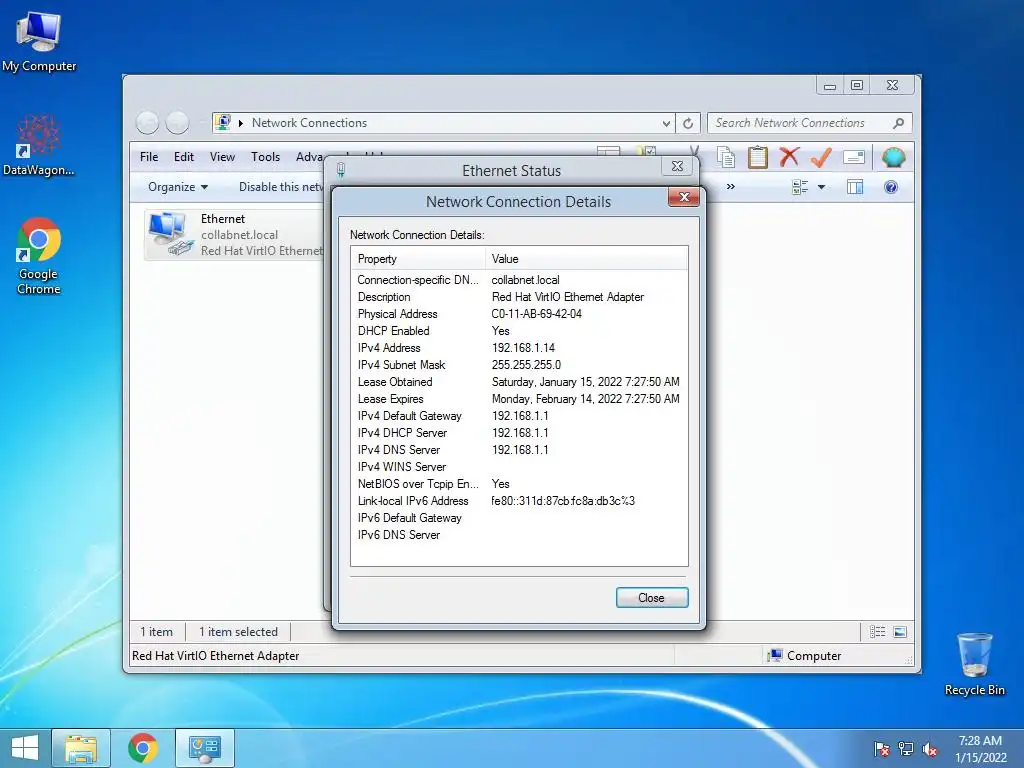This screenshot has height=768, width=1024.
Task: Click the Copy icon in Network Connections toolbar
Action: [726, 157]
